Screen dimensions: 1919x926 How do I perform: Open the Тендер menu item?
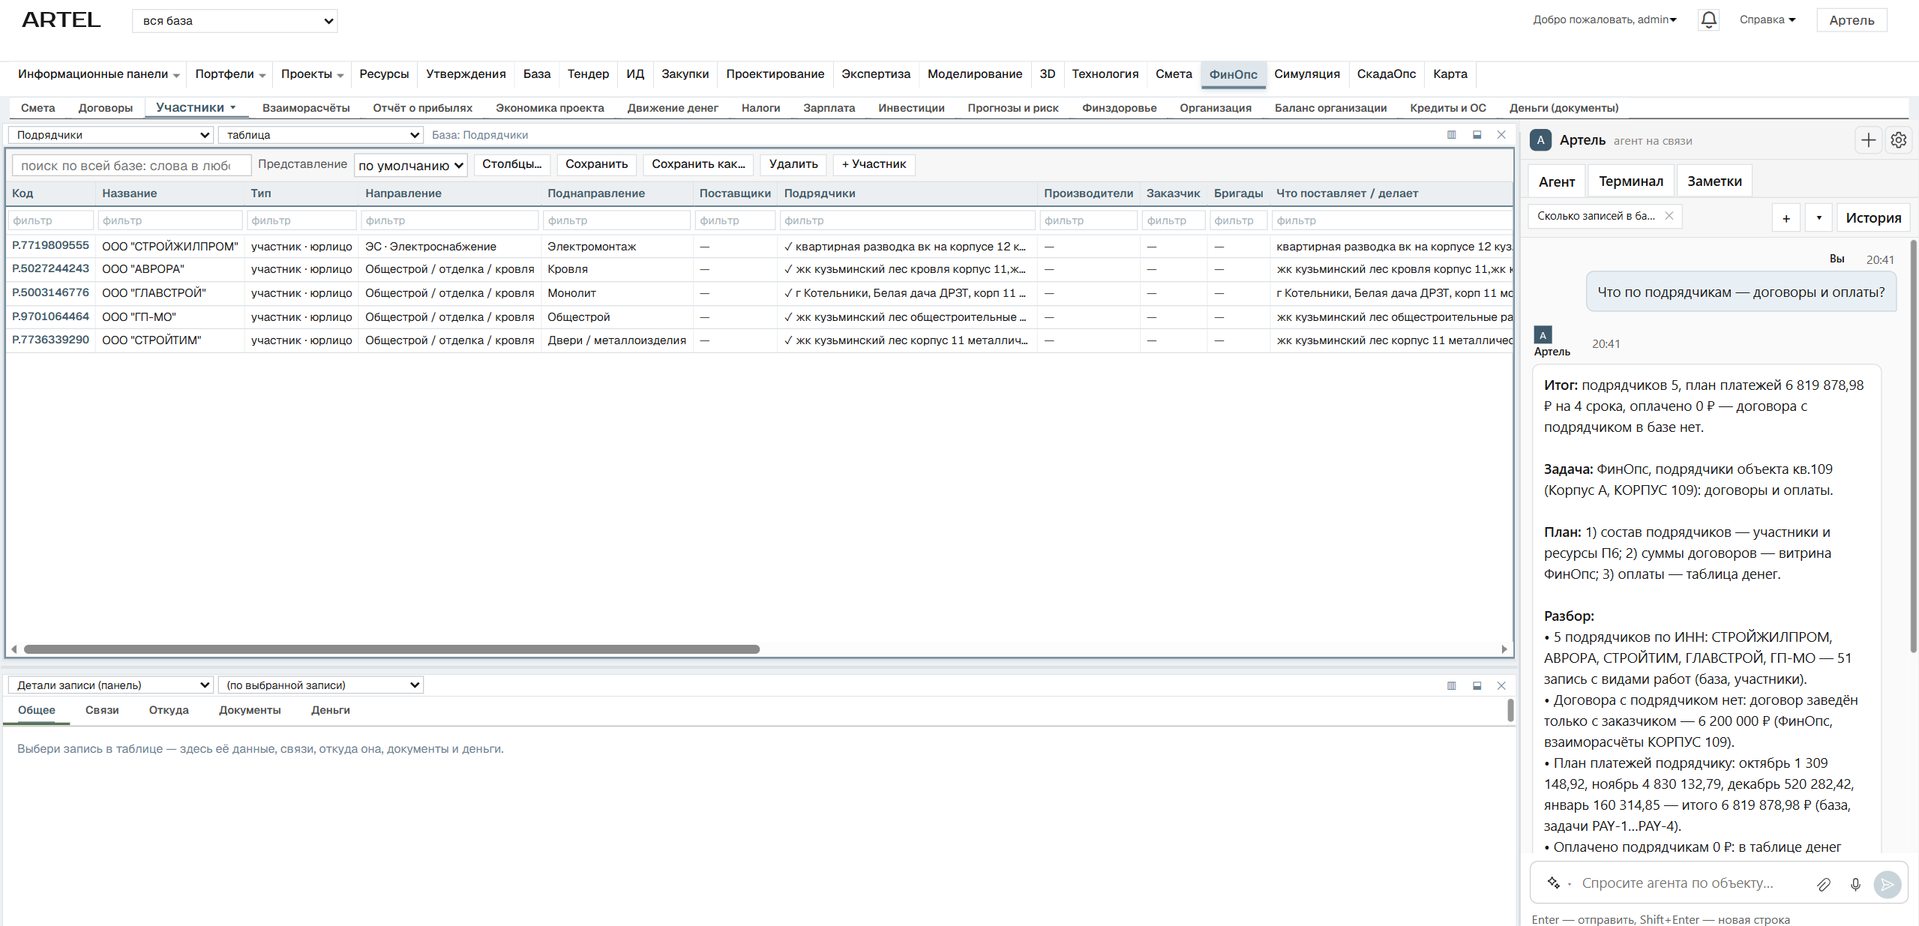pyautogui.click(x=588, y=74)
